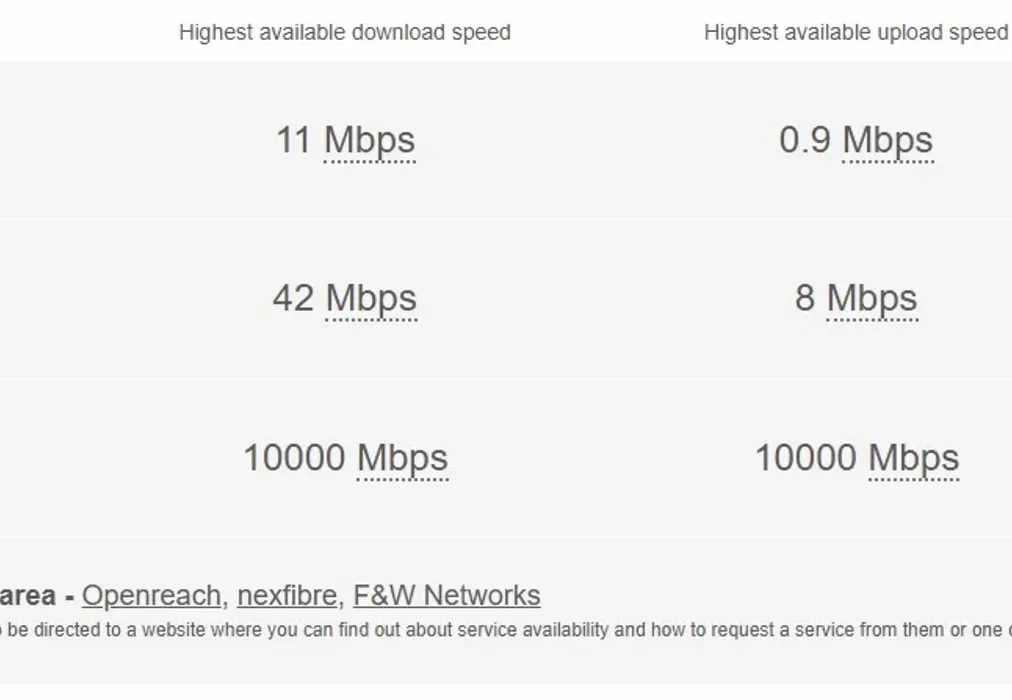This screenshot has height=700, width=1012.
Task: Click the Highest available download speed header
Action: point(344,33)
